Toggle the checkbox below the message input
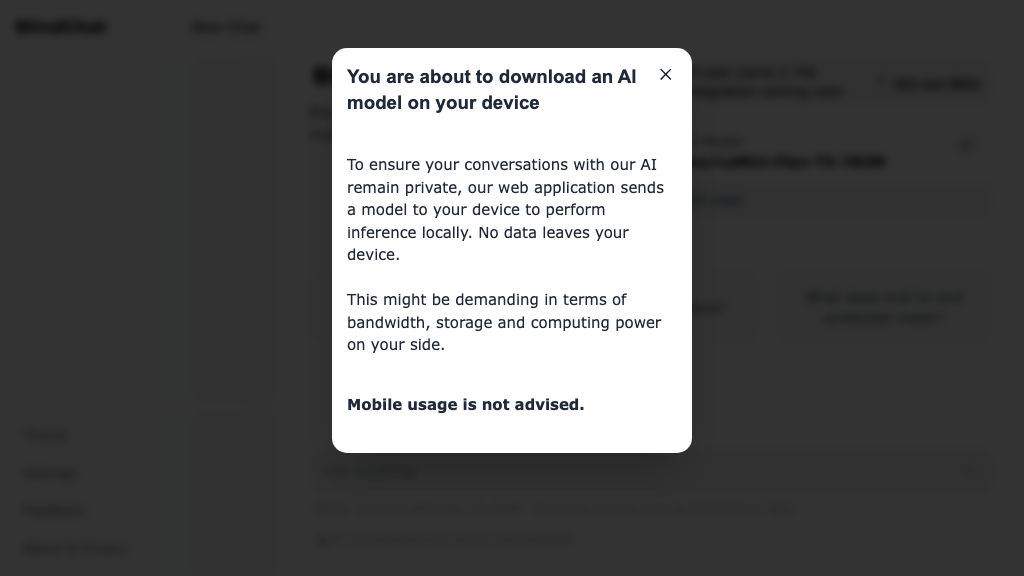This screenshot has width=1024, height=576. coord(323,540)
